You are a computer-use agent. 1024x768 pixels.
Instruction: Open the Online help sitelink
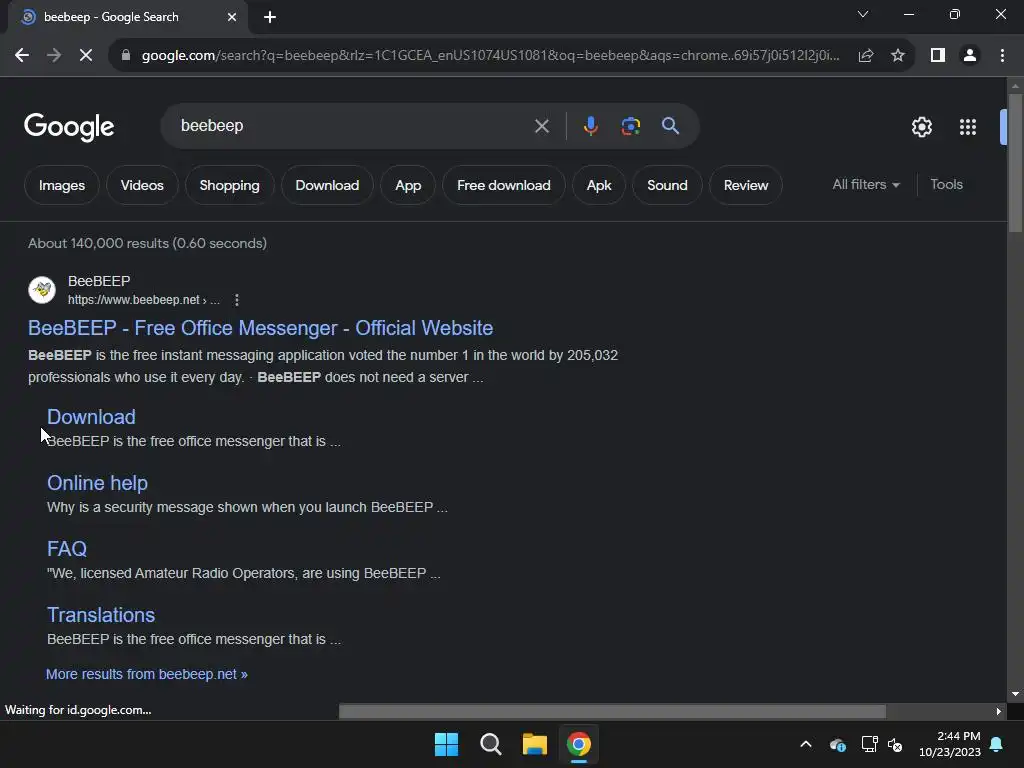coord(97,483)
